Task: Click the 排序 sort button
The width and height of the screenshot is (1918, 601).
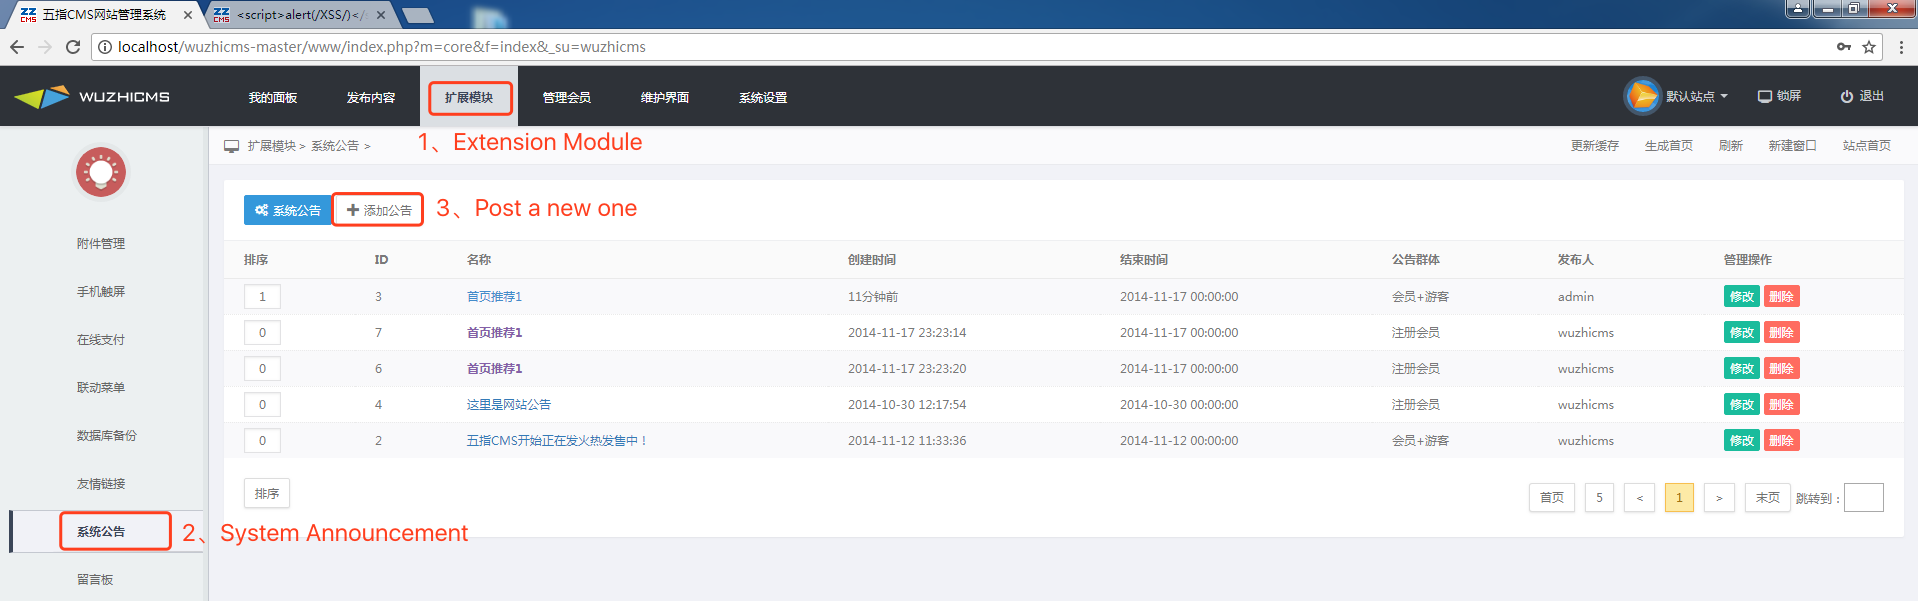Action: click(x=267, y=494)
